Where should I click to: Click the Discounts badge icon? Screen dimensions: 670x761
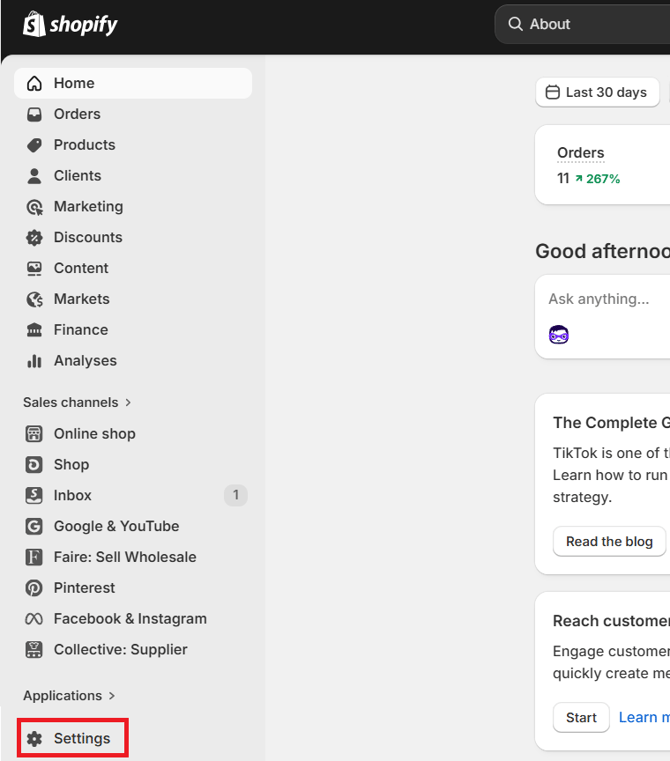pyautogui.click(x=34, y=237)
